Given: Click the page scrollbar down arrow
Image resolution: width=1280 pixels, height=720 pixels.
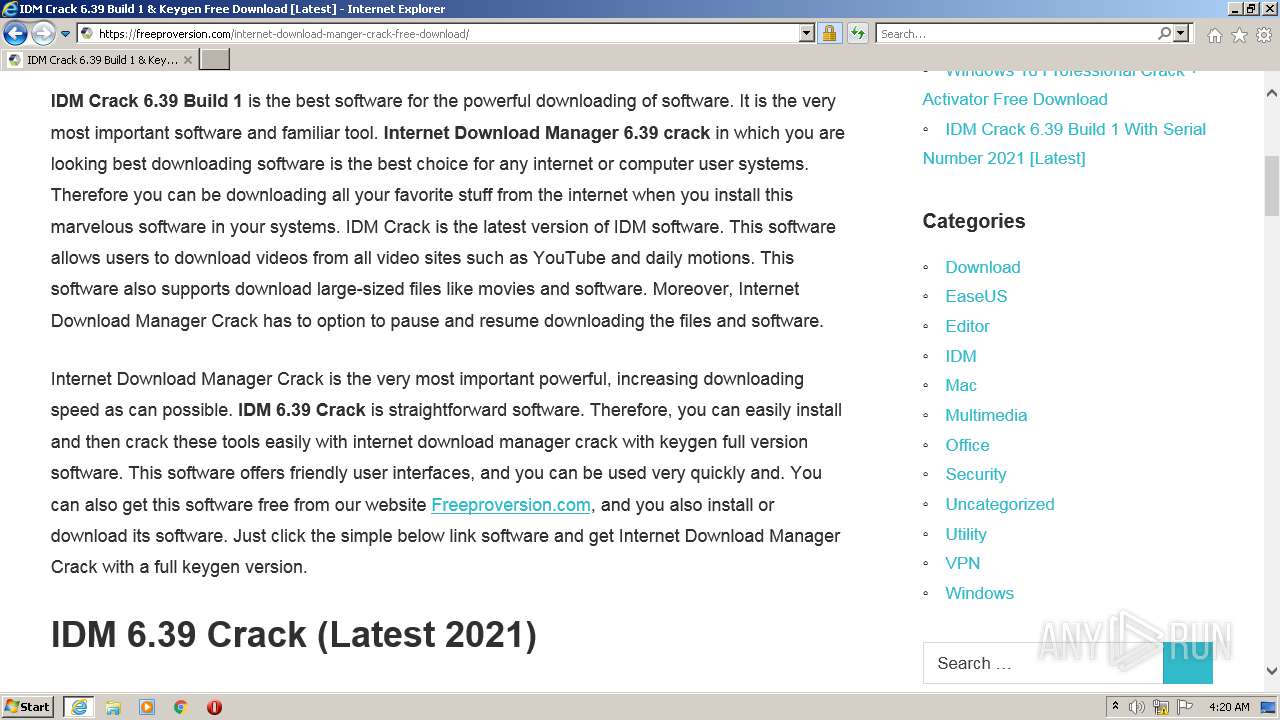Looking at the screenshot, I should [x=1272, y=671].
